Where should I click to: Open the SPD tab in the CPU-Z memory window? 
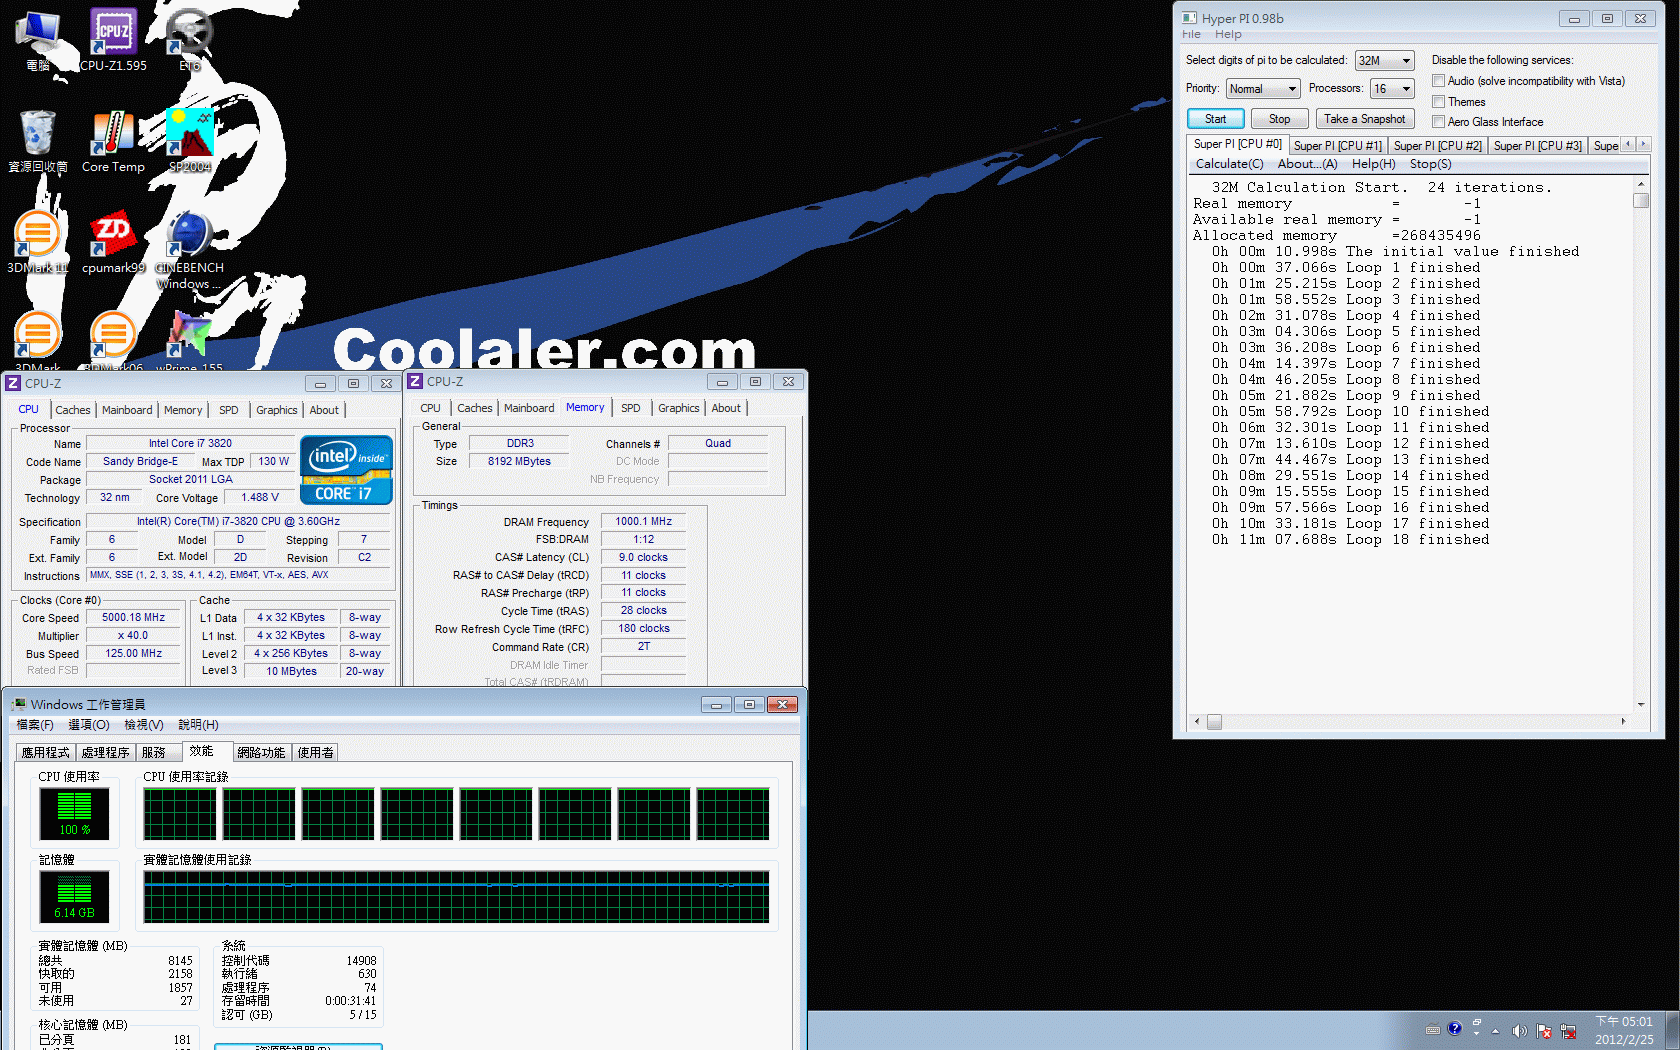(x=630, y=408)
